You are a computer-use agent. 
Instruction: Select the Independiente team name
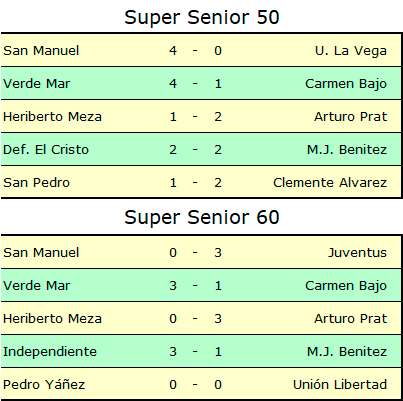[50, 351]
